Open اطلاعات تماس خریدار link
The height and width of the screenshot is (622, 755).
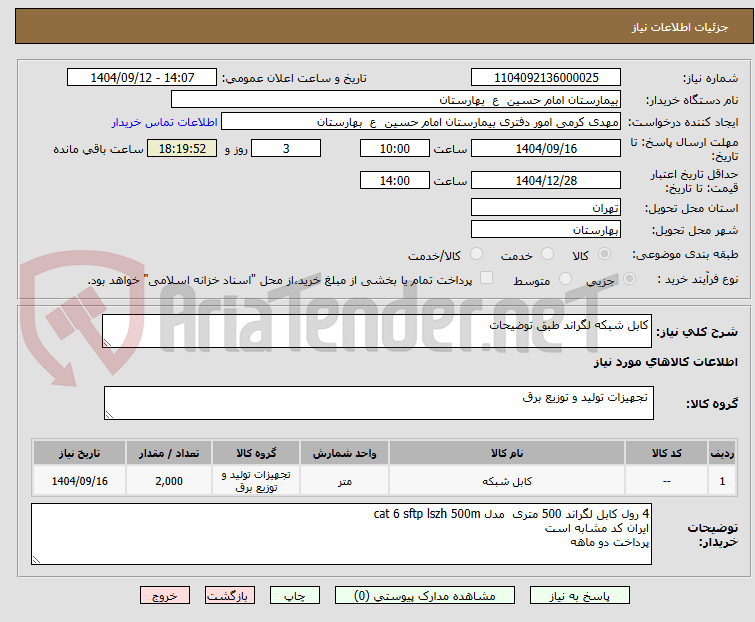[165, 122]
